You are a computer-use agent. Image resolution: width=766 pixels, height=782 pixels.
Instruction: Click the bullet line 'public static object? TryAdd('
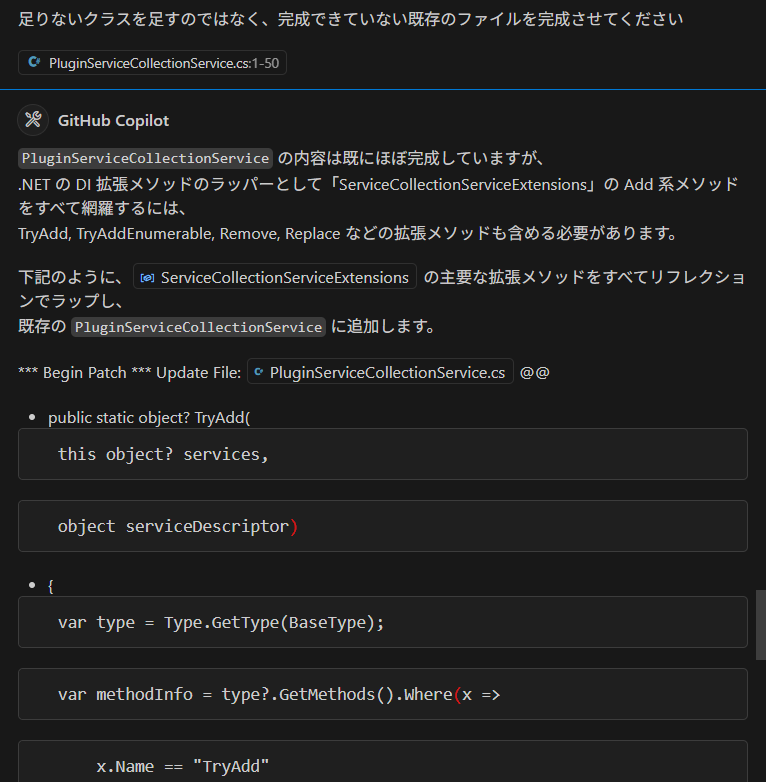coord(149,417)
